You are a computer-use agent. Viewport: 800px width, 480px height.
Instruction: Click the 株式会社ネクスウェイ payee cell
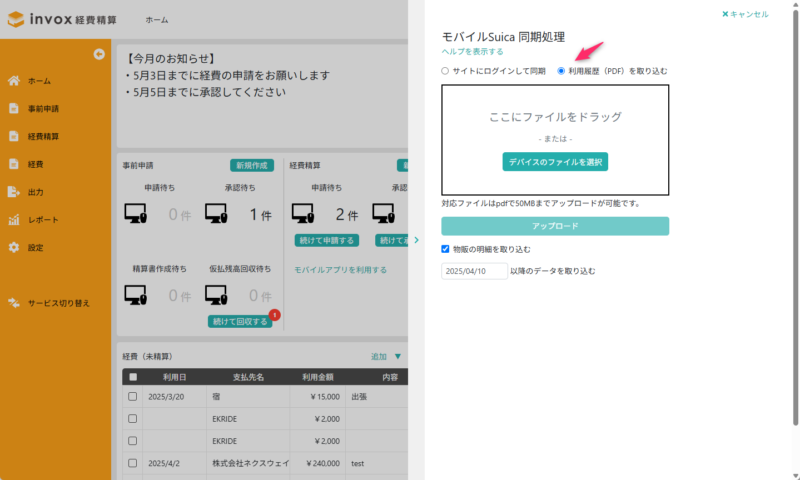(248, 463)
